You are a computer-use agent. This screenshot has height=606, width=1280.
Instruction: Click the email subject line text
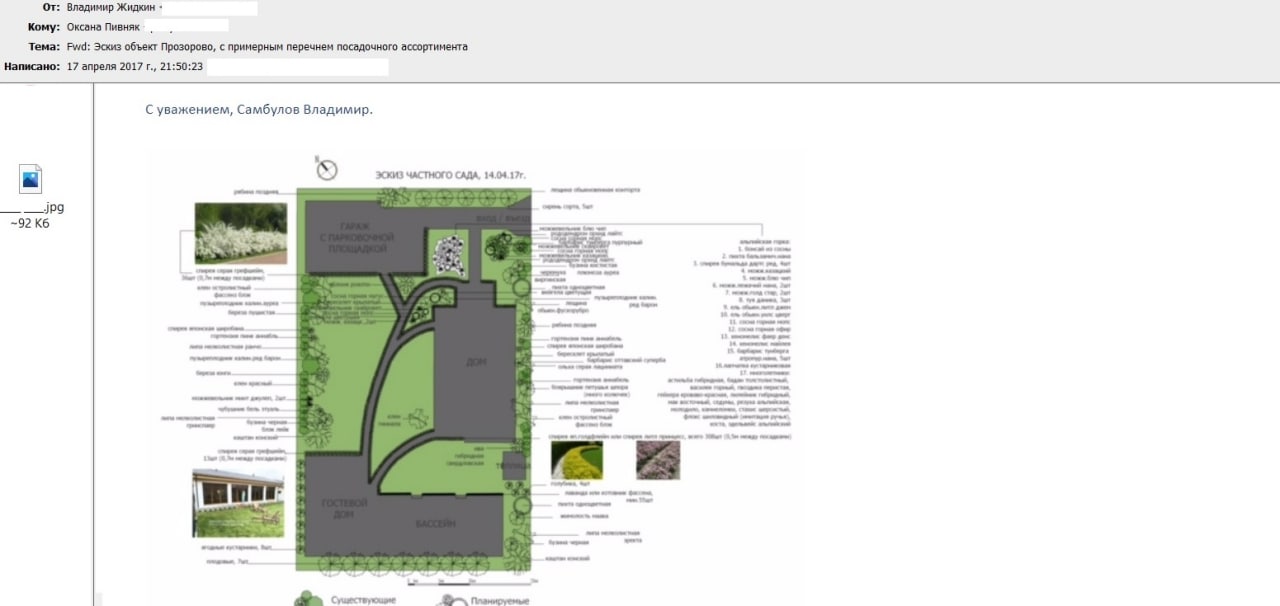[x=267, y=47]
